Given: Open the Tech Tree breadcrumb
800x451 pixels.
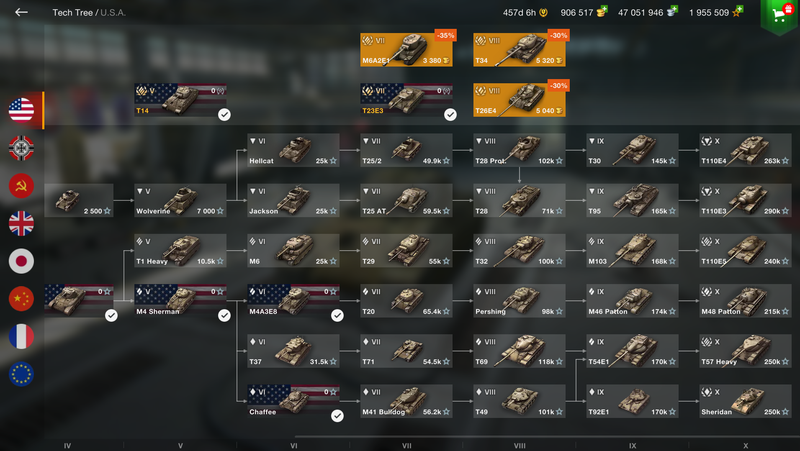Looking at the screenshot, I should (72, 12).
